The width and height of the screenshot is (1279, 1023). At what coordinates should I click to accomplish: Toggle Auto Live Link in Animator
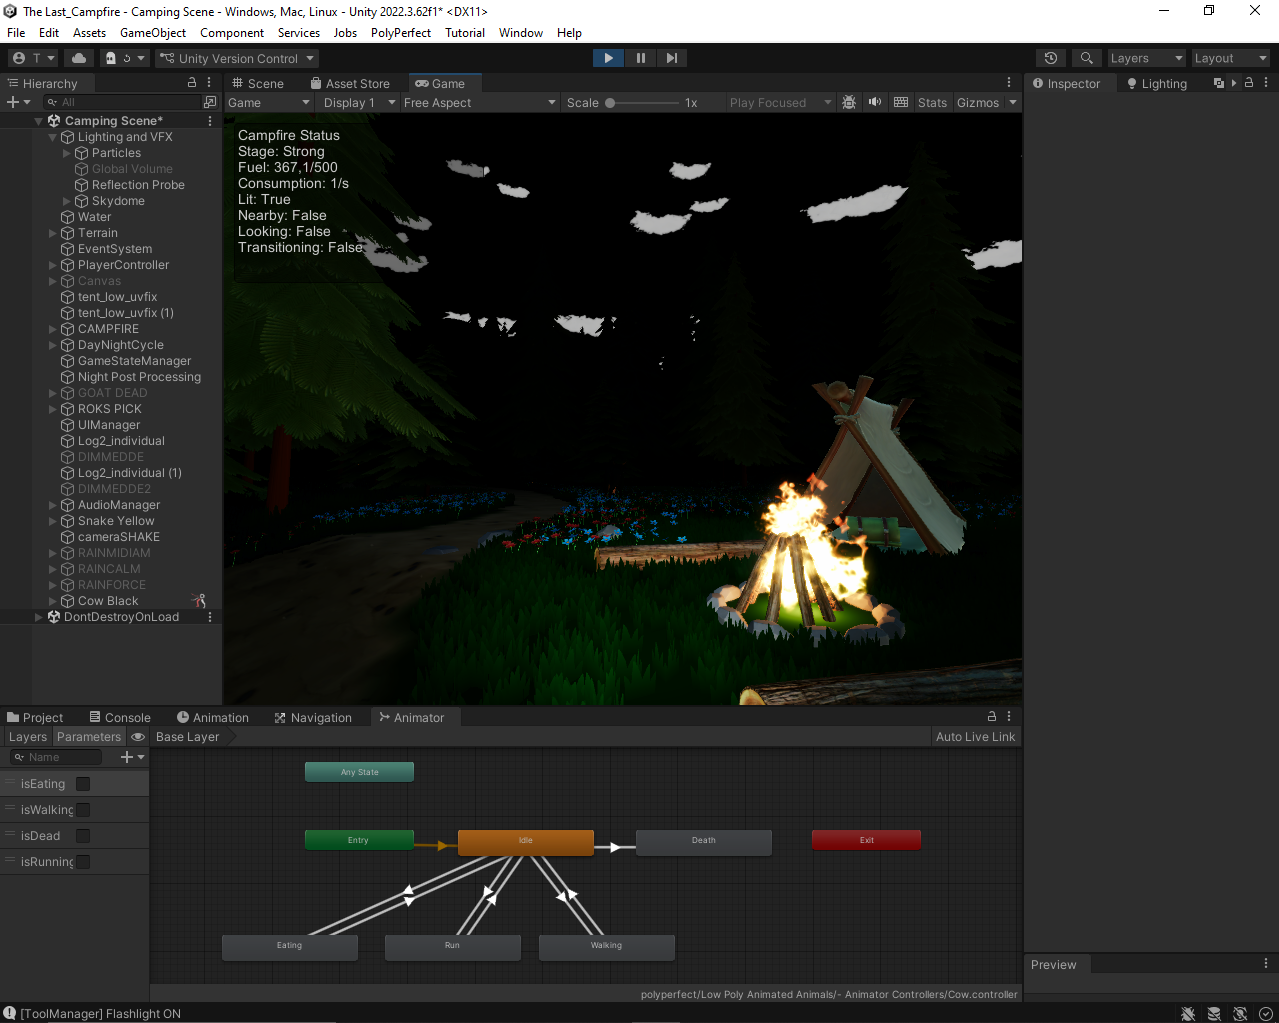[x=975, y=737]
